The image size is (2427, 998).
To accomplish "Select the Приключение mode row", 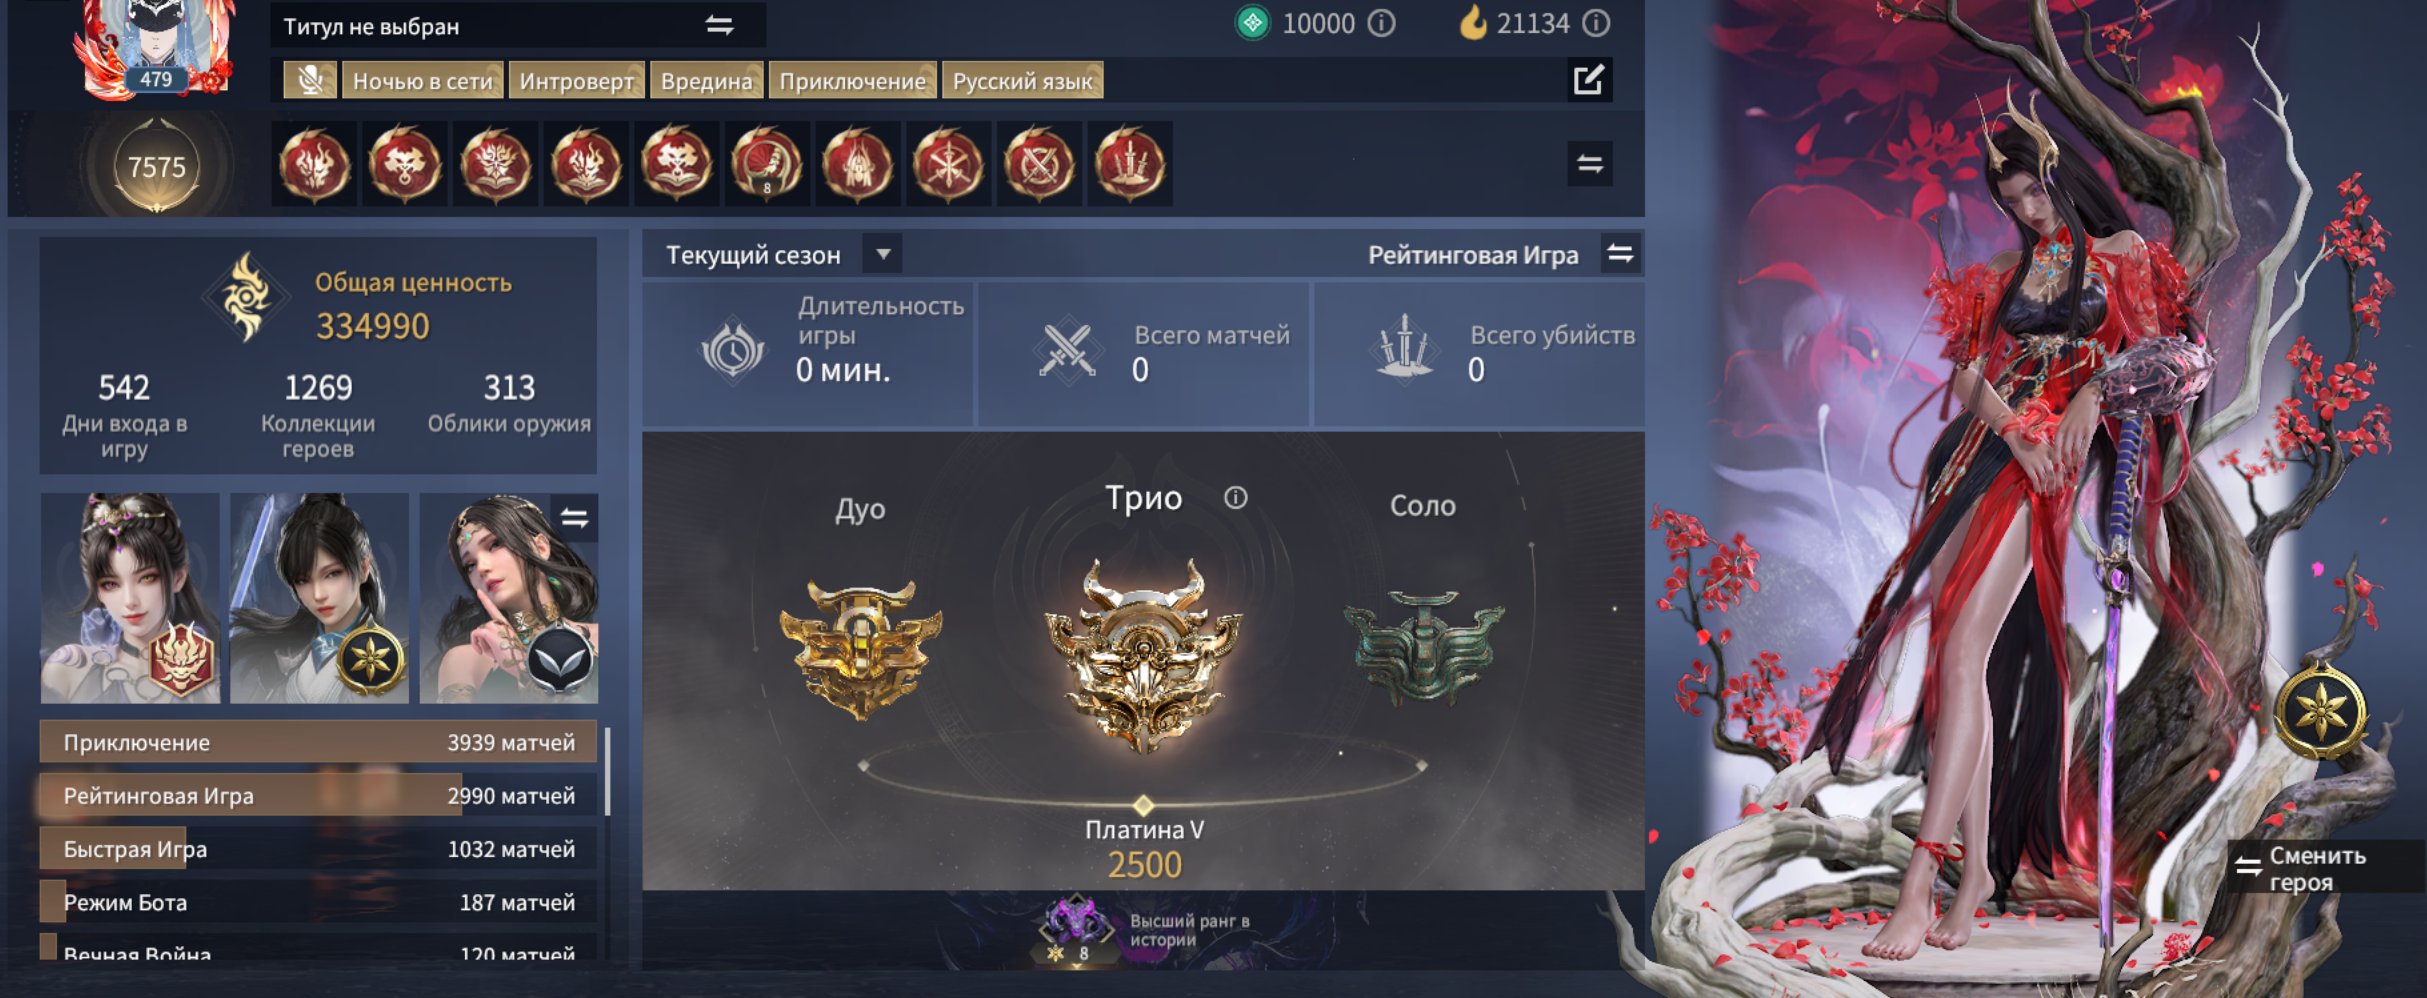I will pos(319,742).
